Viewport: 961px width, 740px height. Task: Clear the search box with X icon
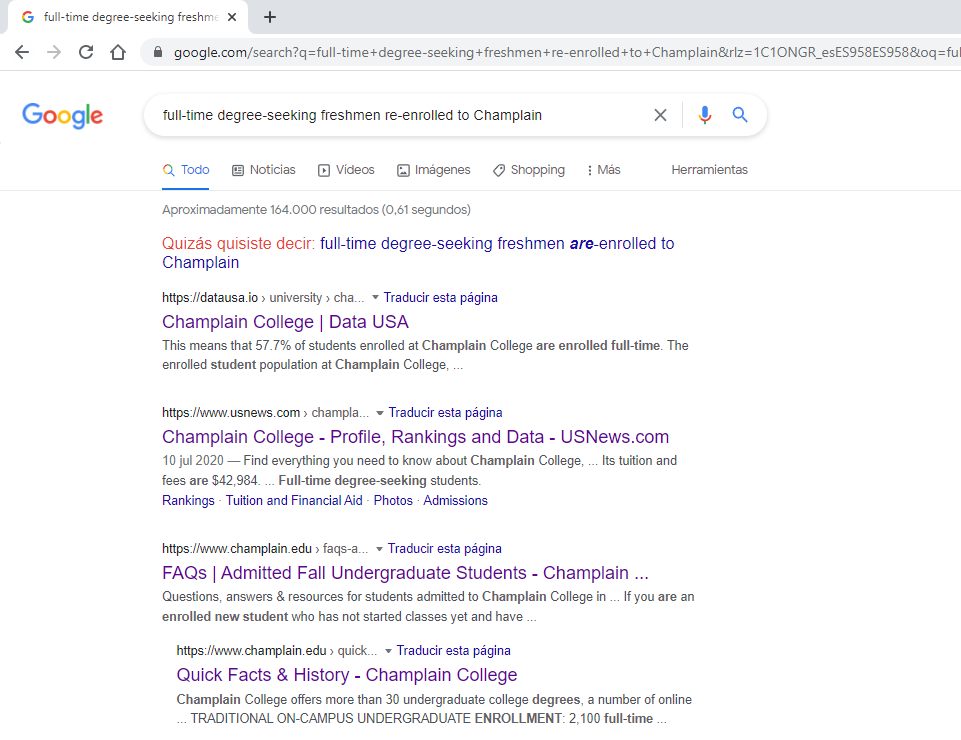[x=660, y=115]
